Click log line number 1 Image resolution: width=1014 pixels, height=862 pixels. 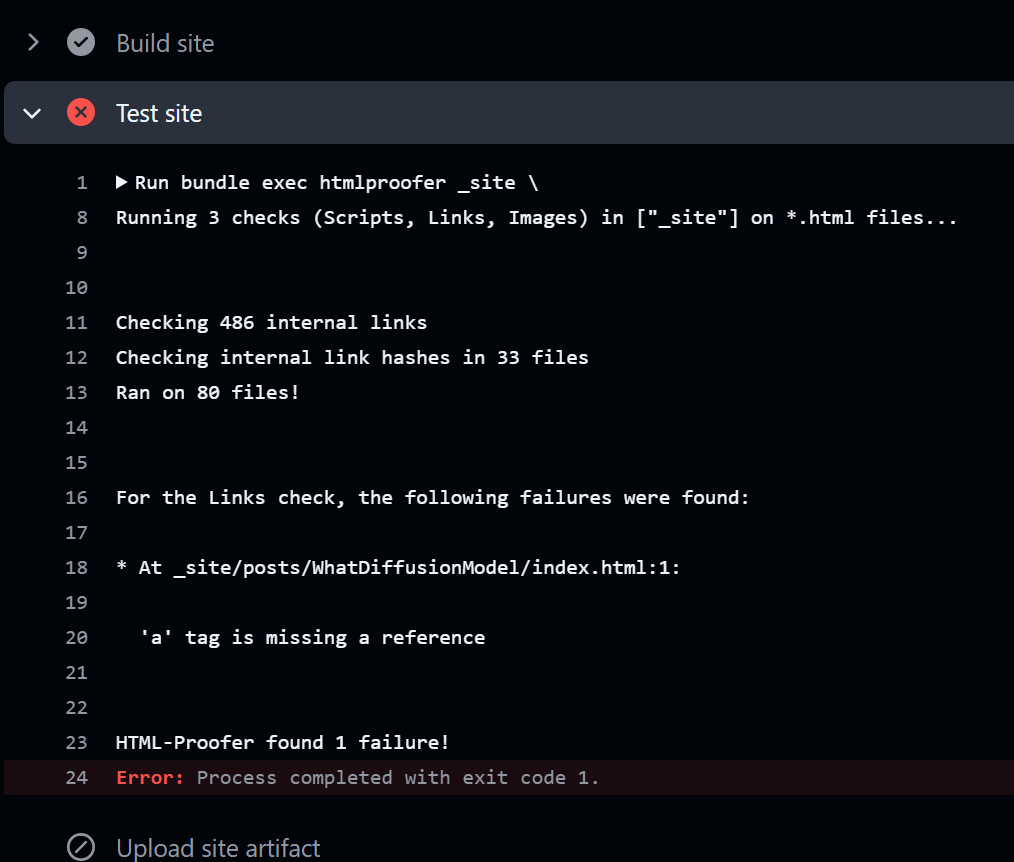[82, 183]
